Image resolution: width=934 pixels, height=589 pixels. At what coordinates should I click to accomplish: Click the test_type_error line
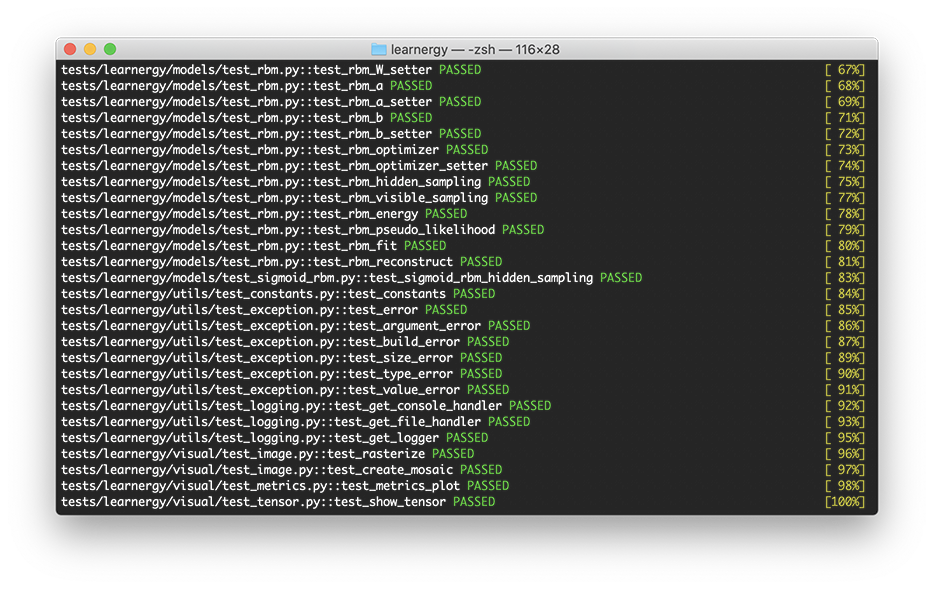pos(282,374)
